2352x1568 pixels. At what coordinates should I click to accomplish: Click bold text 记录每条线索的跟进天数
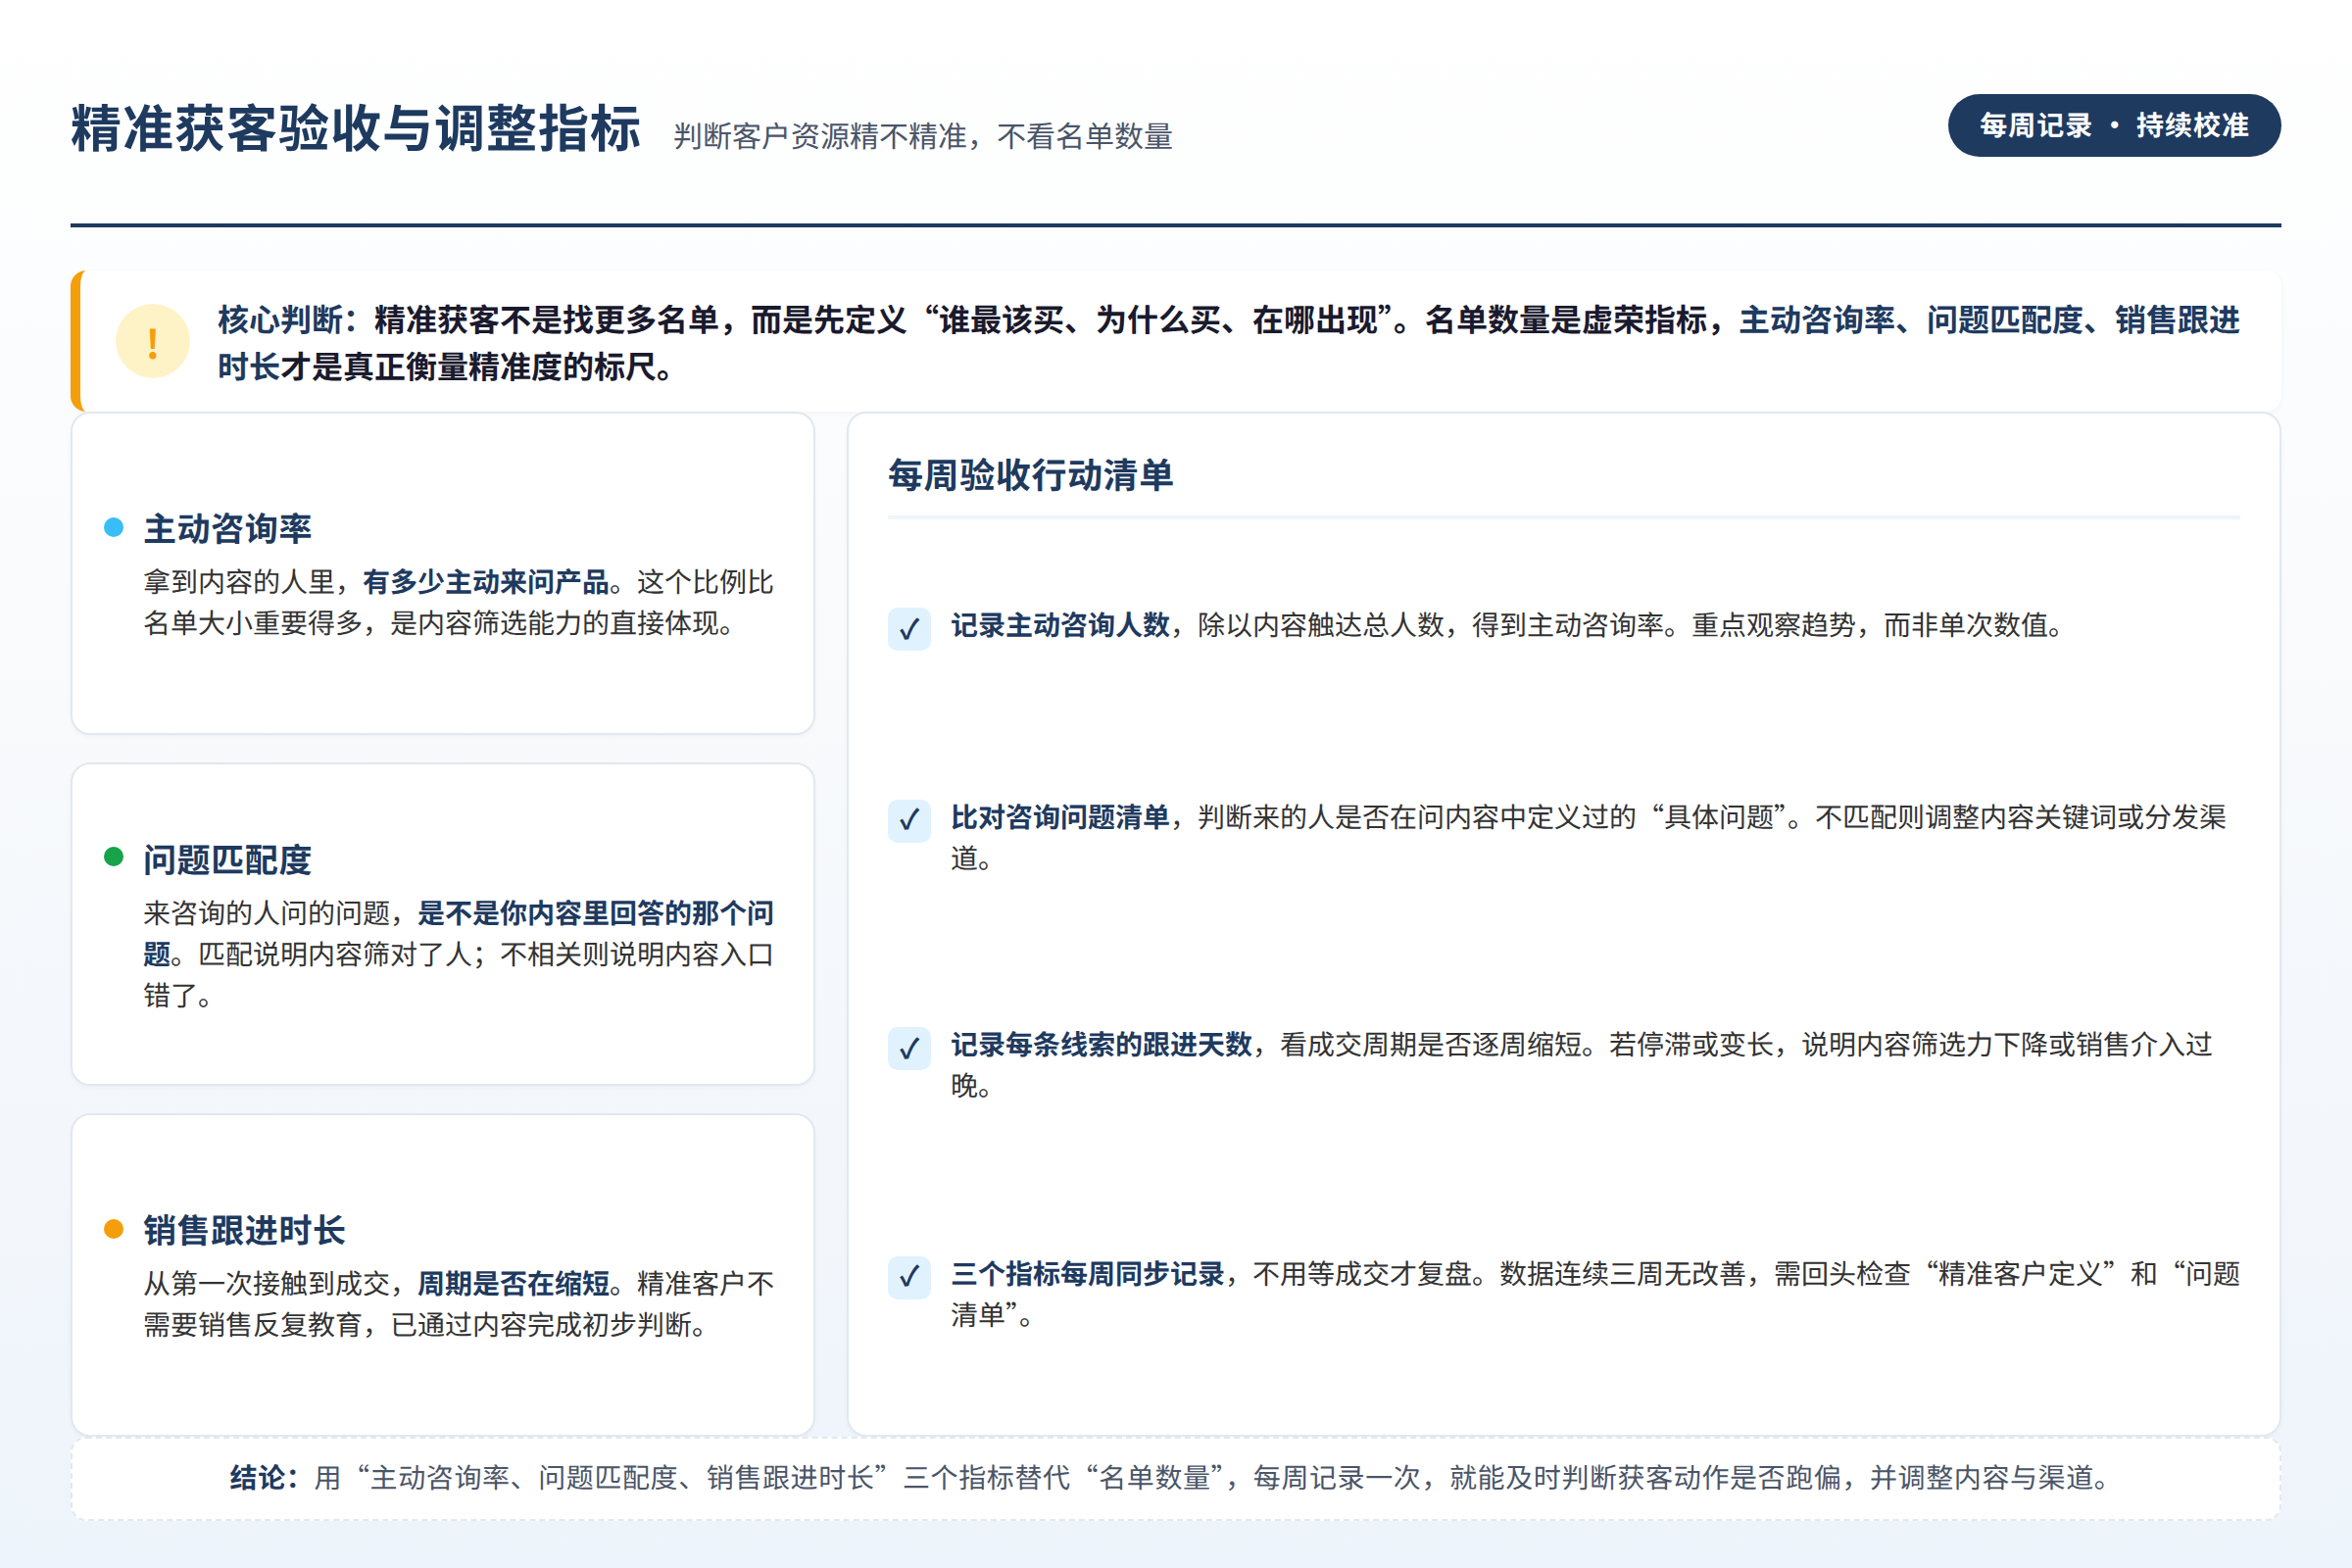click(1101, 1045)
